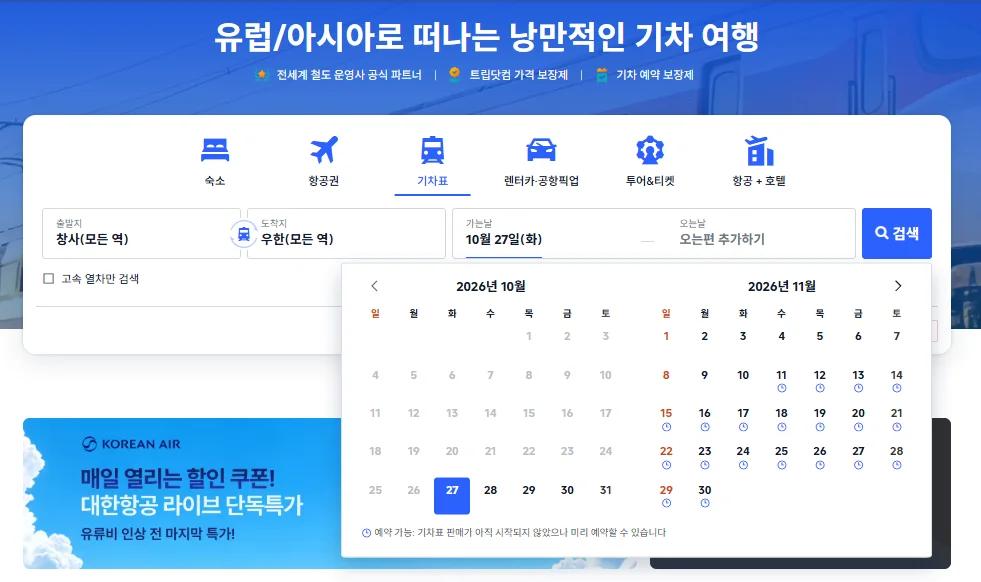981x582 pixels.
Task: Click the 트립닷컴 가격 보장제 link
Action: (519, 75)
